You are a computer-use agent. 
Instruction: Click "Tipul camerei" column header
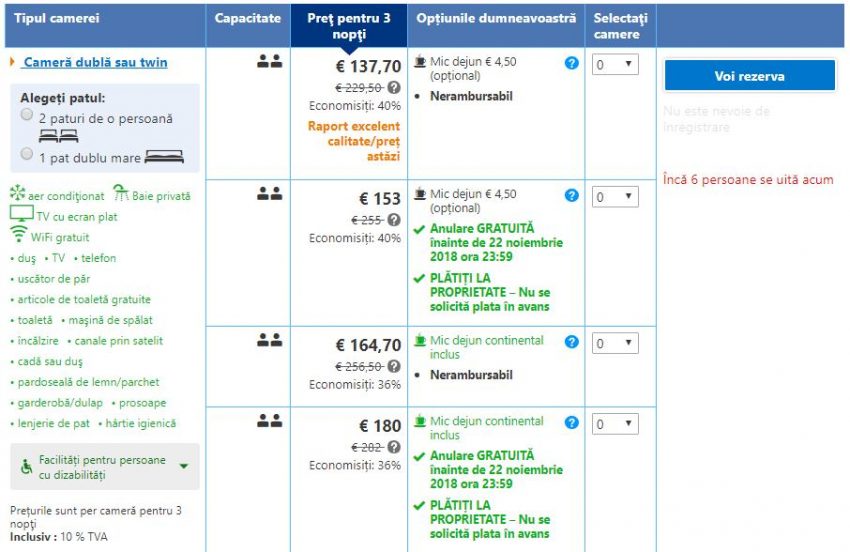57,18
